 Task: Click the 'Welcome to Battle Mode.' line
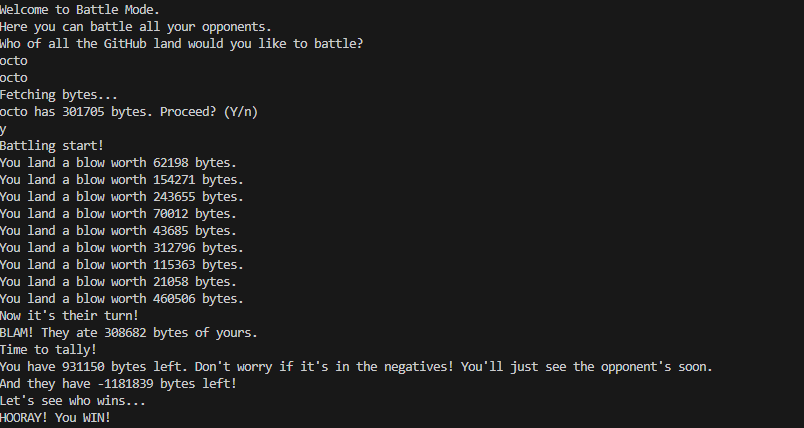80,10
